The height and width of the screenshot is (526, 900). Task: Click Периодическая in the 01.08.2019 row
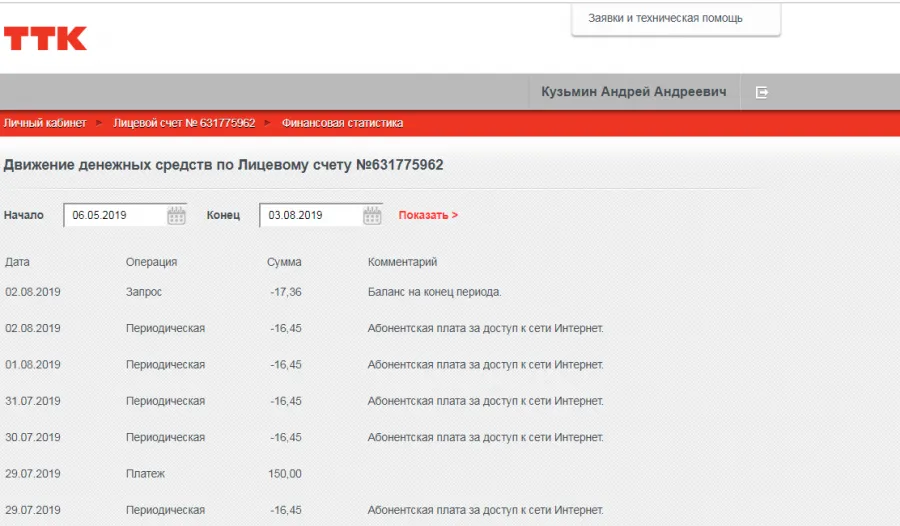click(x=165, y=365)
